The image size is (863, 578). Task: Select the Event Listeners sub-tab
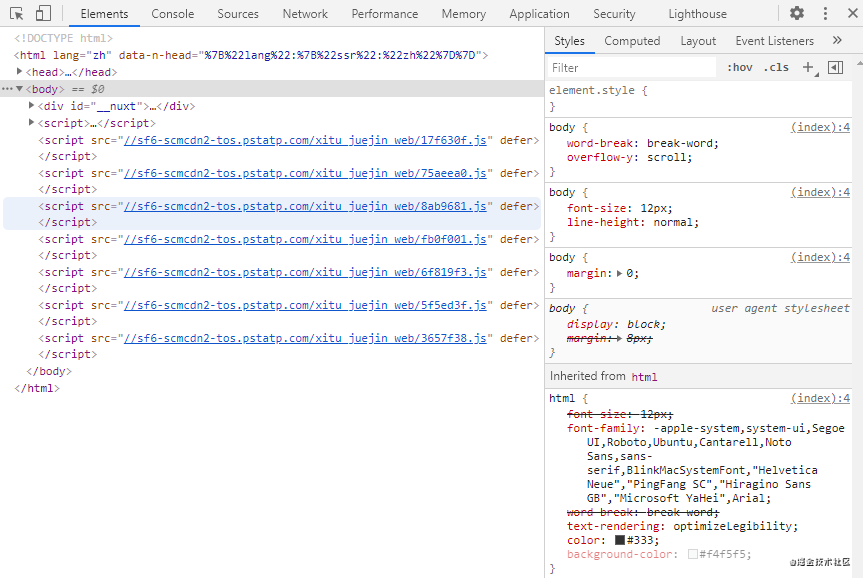774,41
